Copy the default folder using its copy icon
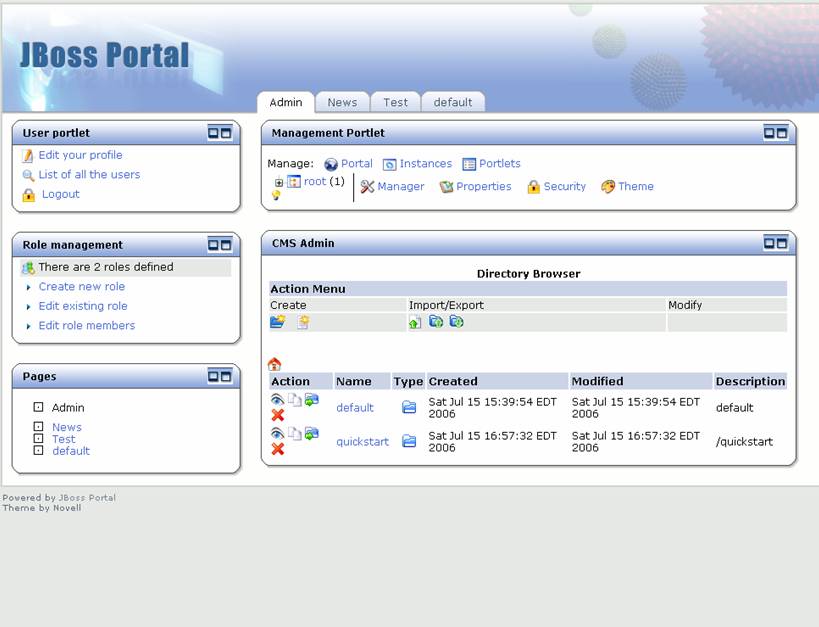The height and width of the screenshot is (627, 819). coord(295,400)
